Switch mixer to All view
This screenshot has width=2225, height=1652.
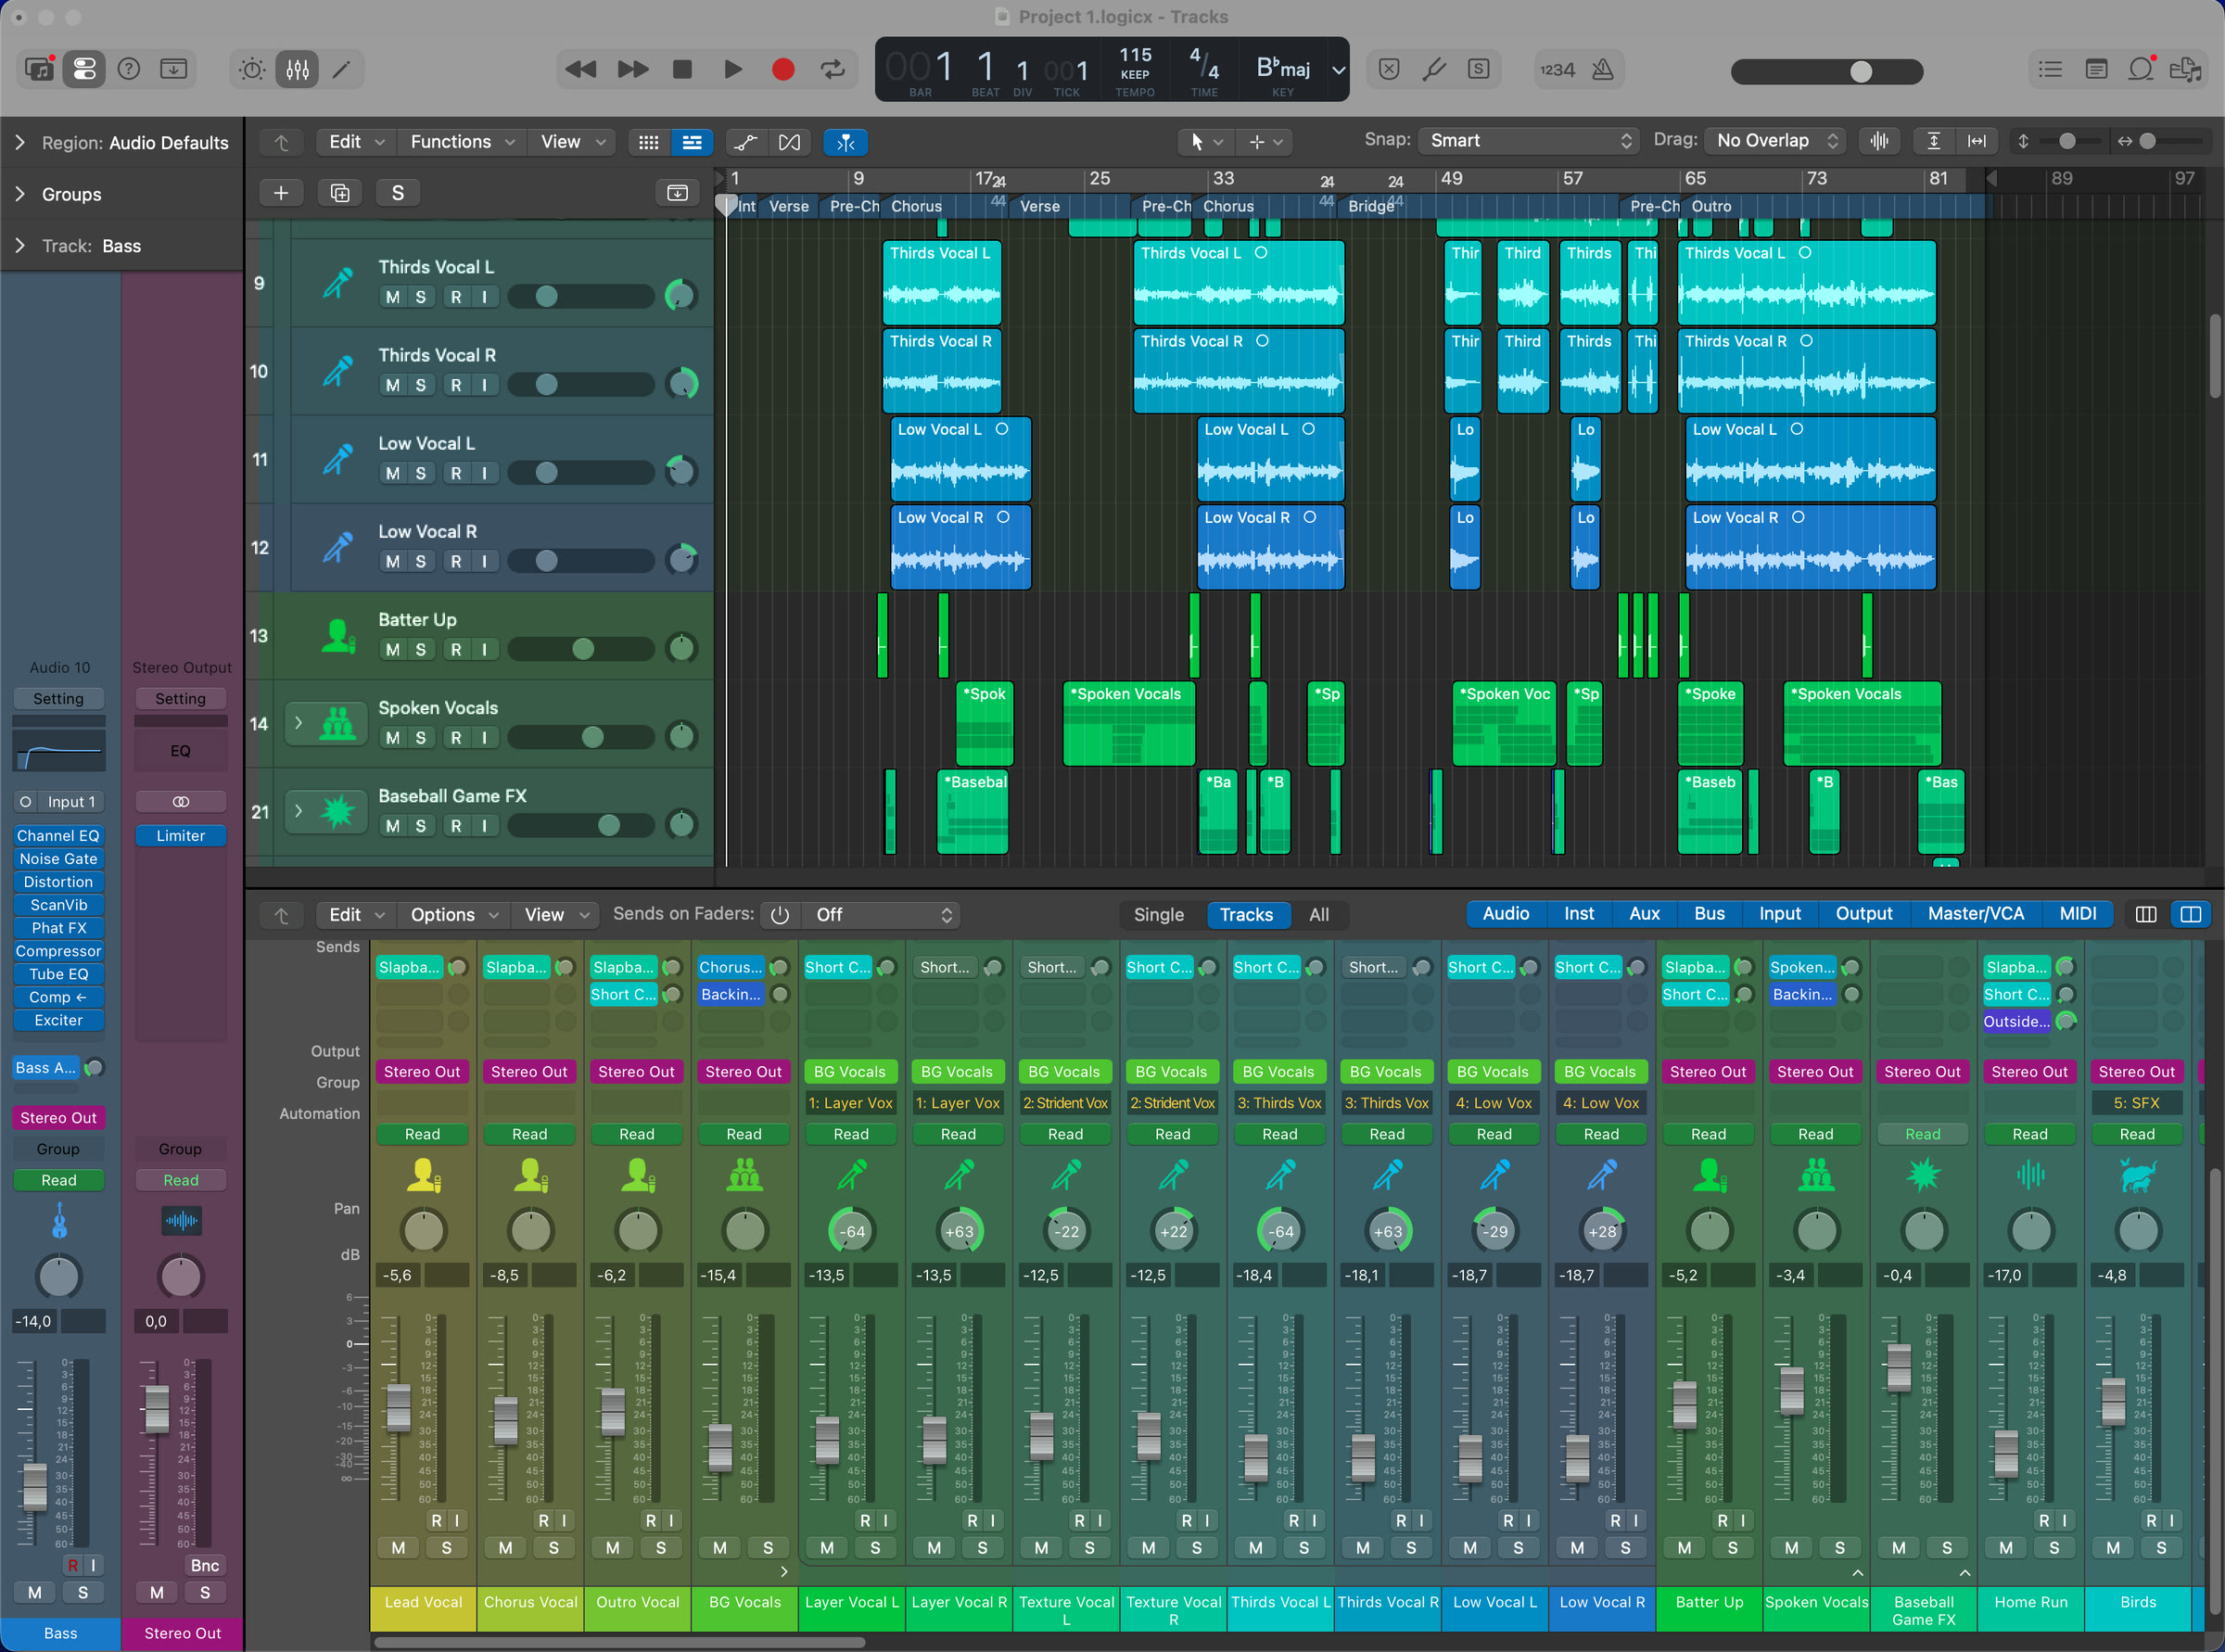coord(1319,914)
